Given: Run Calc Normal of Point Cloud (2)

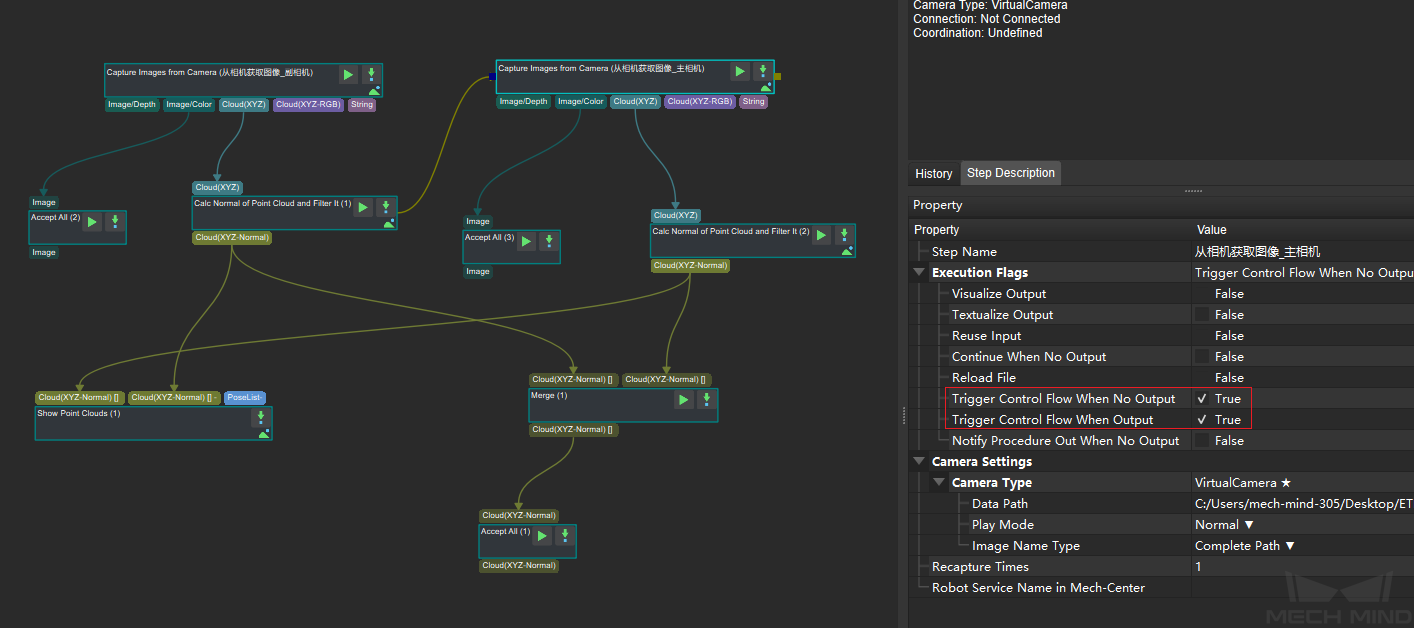Looking at the screenshot, I should click(821, 235).
